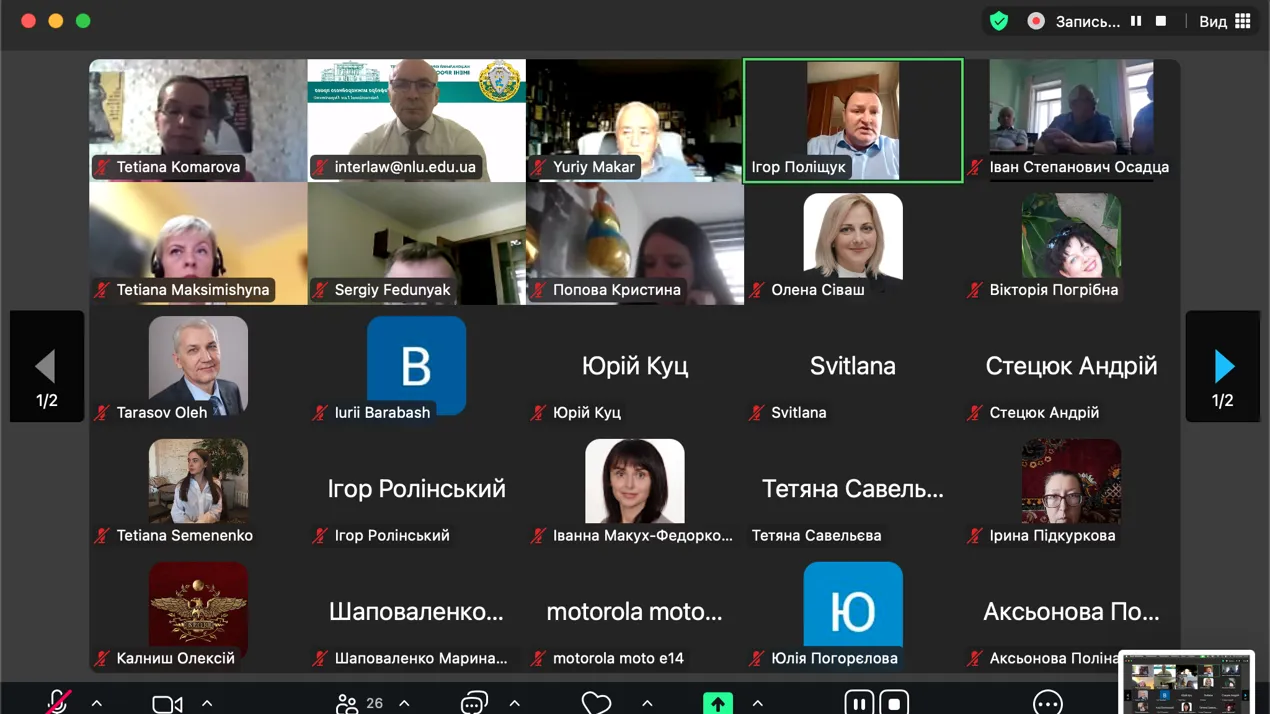Stop recording in bottom toolbar
The height and width of the screenshot is (714, 1270).
(894, 703)
